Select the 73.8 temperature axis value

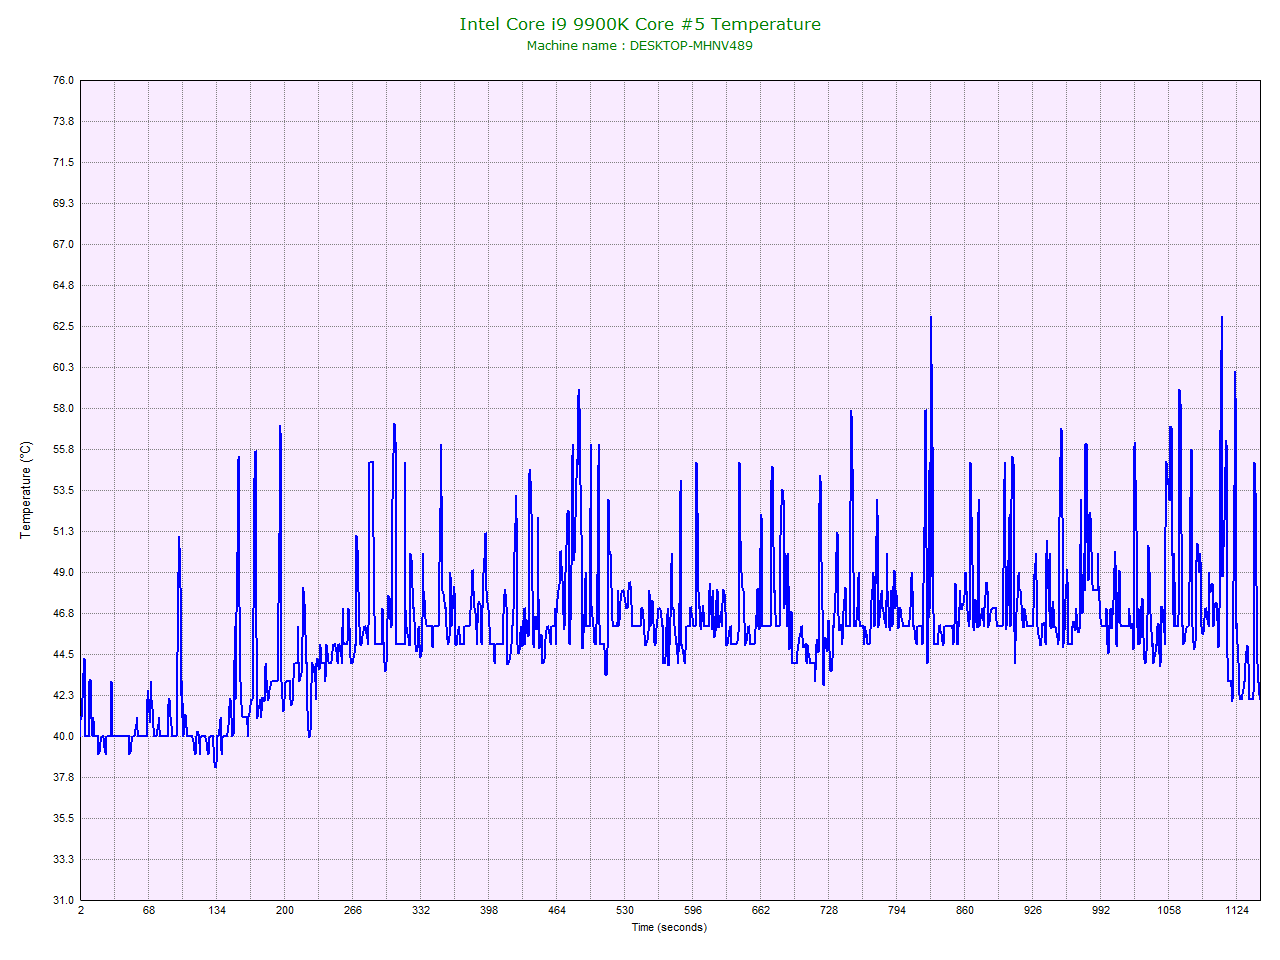[x=63, y=121]
